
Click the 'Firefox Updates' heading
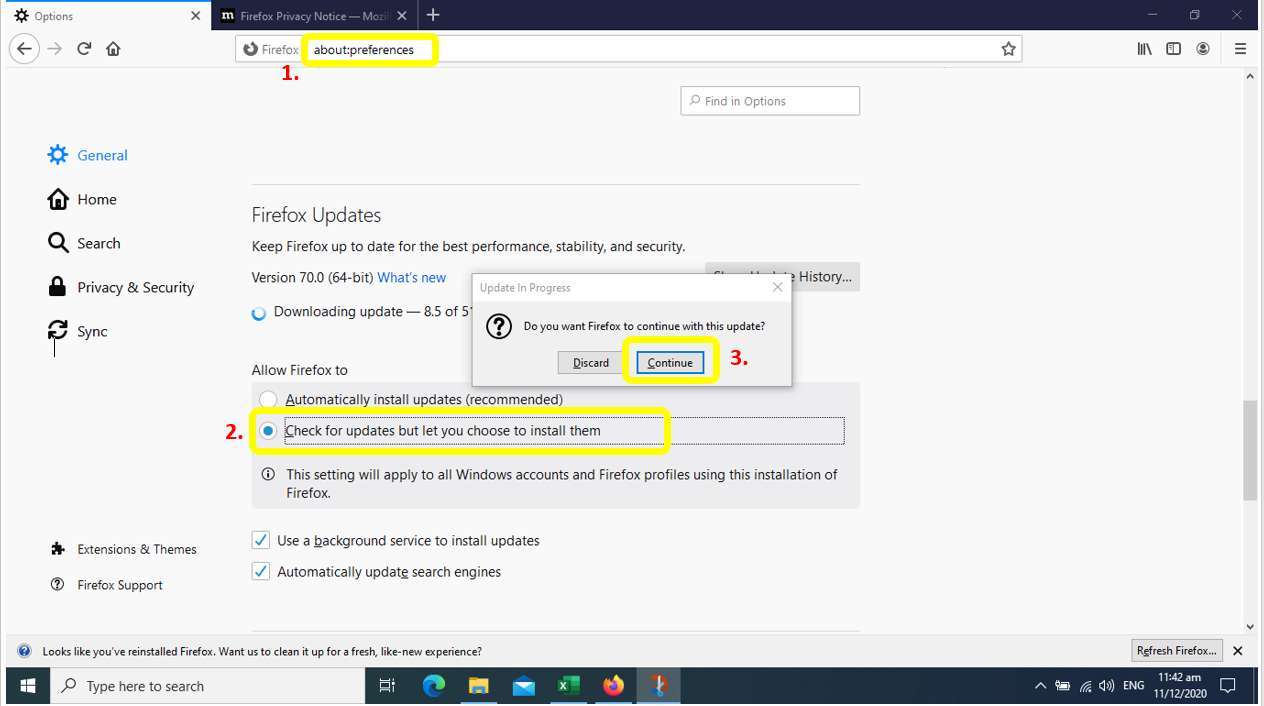pos(316,215)
